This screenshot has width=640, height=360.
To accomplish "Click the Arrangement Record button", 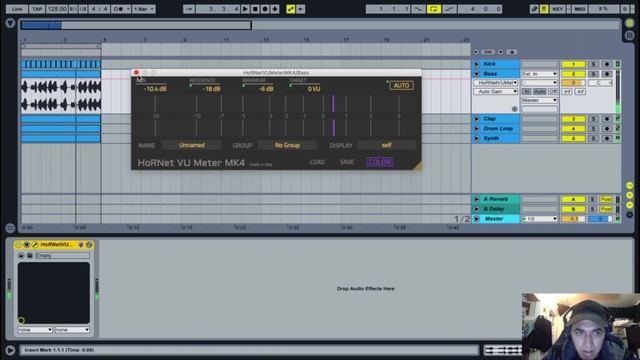I will (x=265, y=9).
